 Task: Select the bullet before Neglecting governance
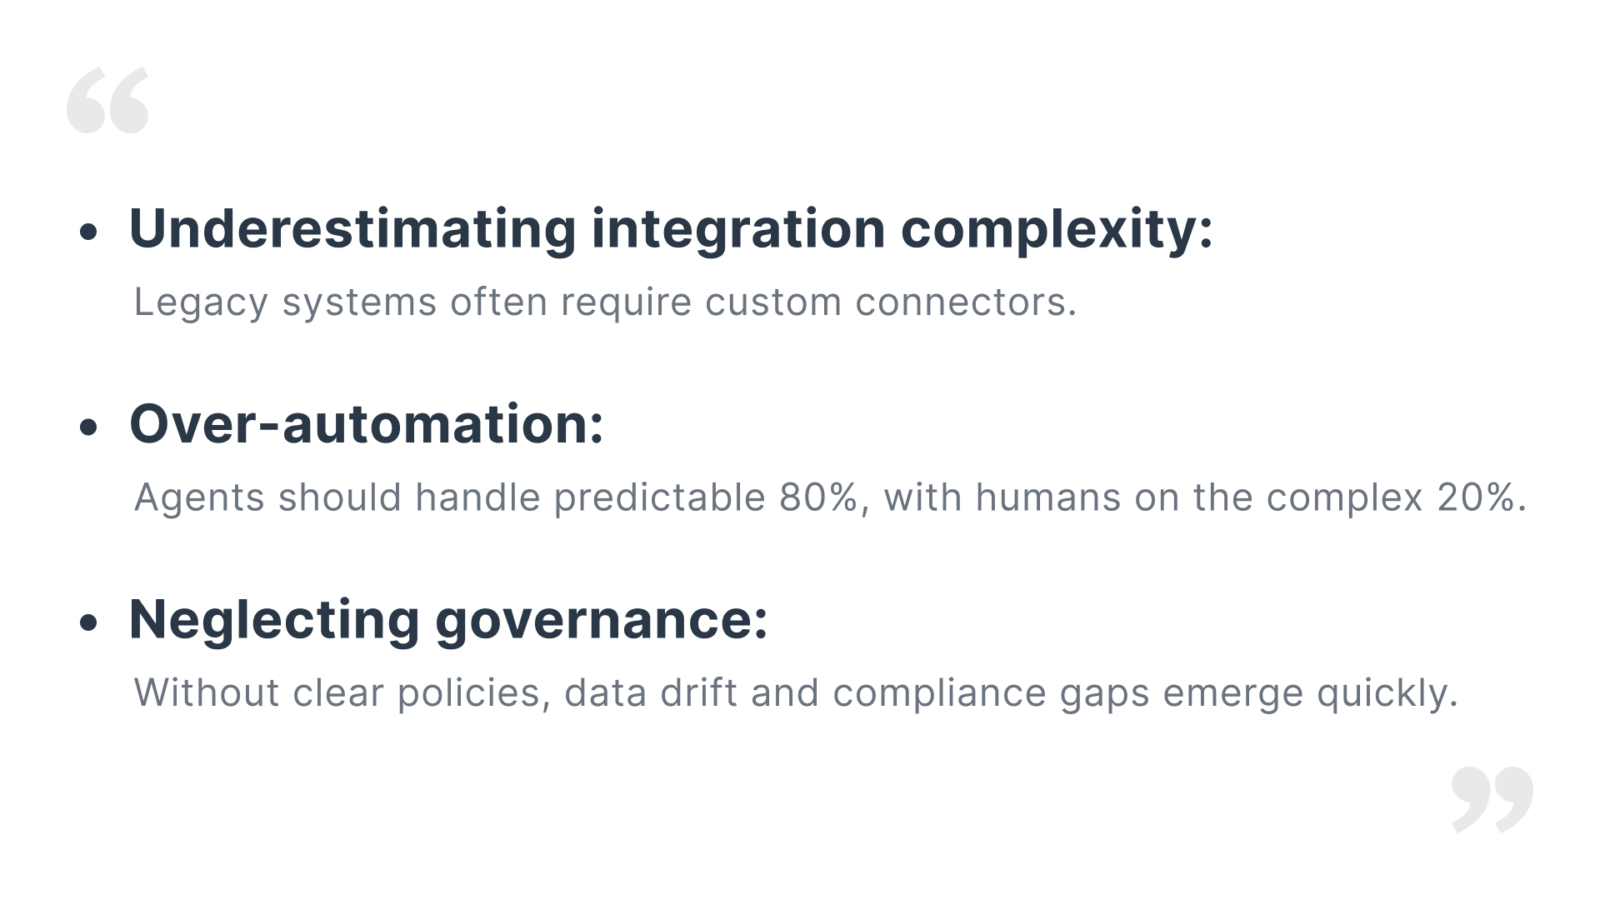point(89,623)
